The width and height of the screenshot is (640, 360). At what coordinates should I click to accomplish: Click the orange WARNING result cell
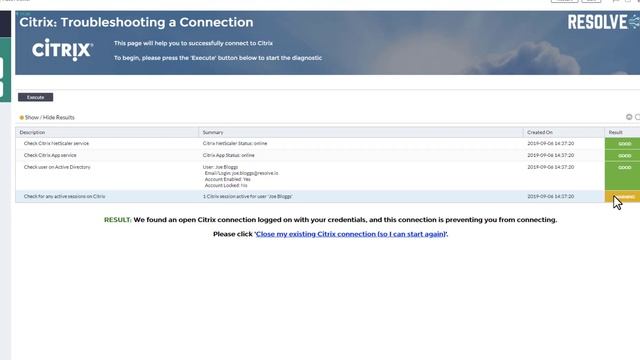[622, 196]
